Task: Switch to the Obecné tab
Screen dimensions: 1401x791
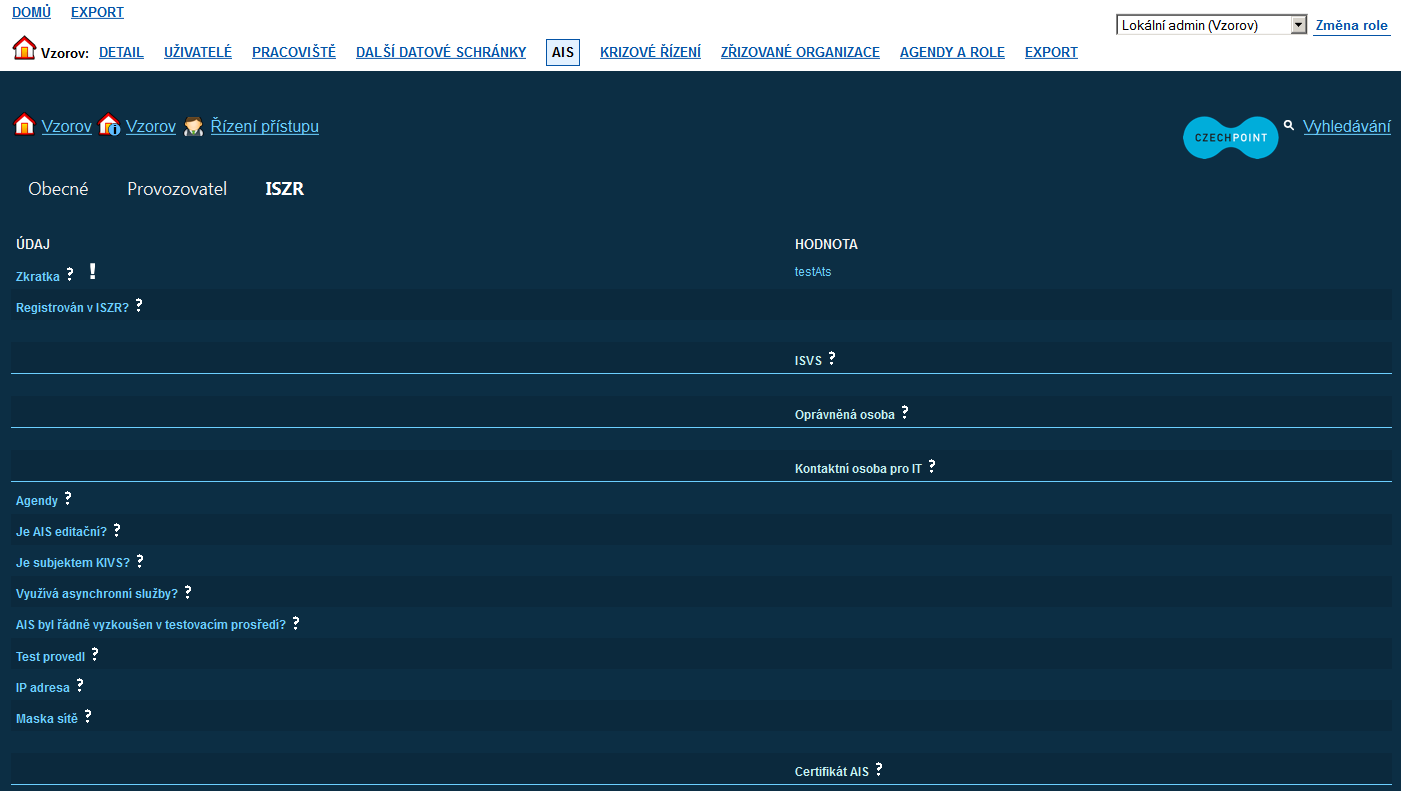Action: coord(58,189)
